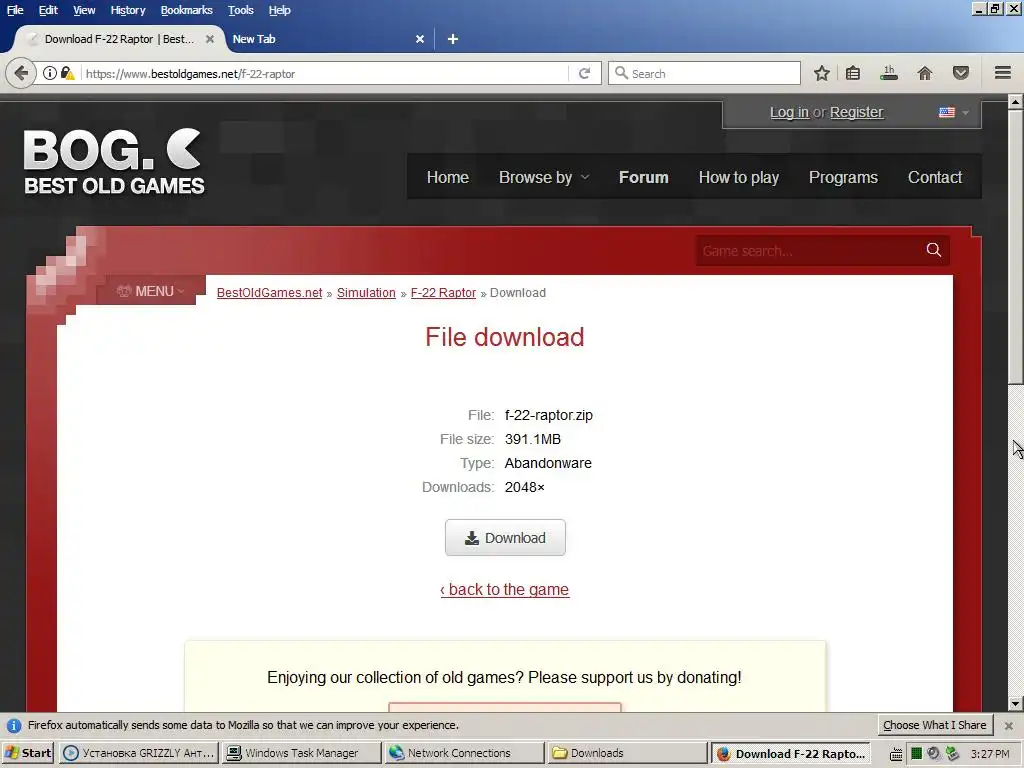The image size is (1024, 768).
Task: Click the keyboard icon in system tray
Action: (x=896, y=754)
